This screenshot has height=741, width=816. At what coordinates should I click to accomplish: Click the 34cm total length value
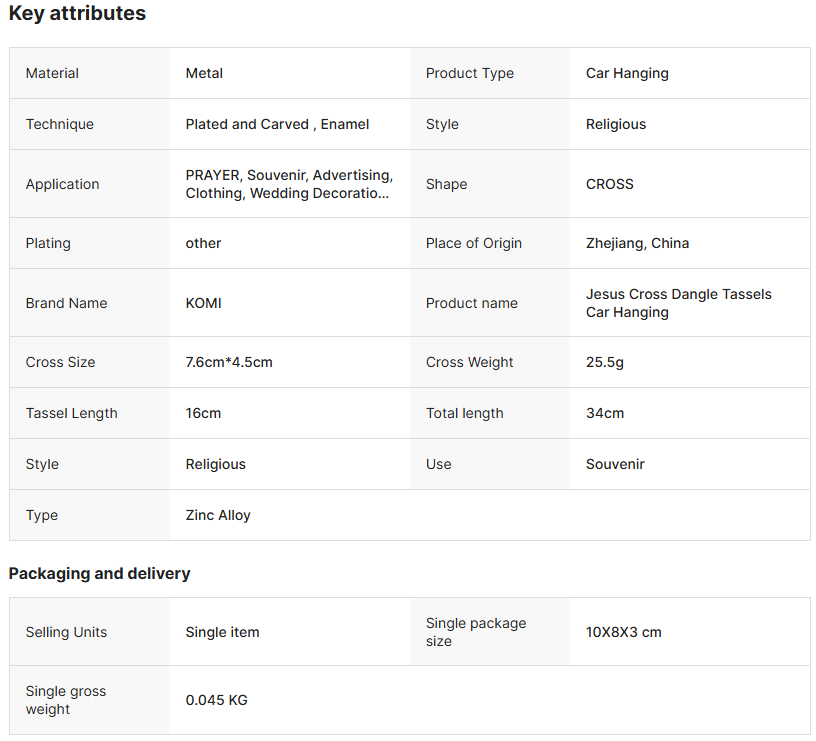[x=604, y=413]
